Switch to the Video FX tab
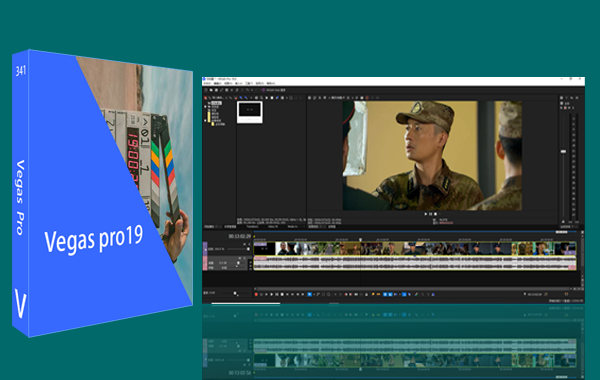 (x=273, y=227)
